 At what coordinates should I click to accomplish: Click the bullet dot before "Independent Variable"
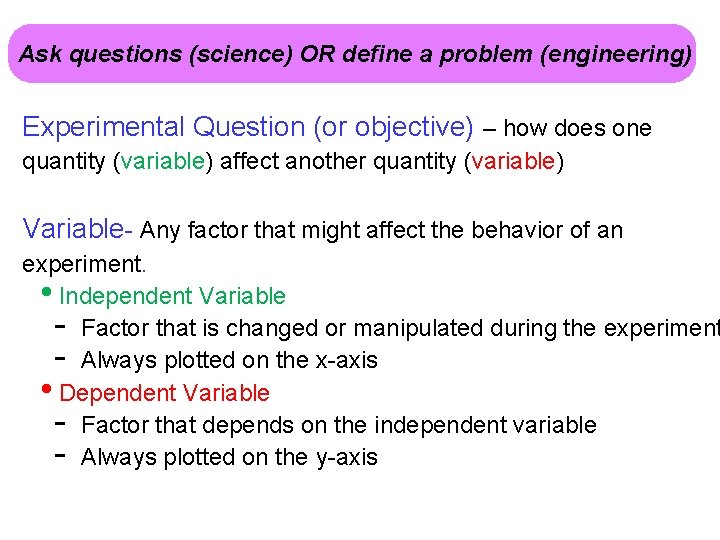click(x=52, y=295)
